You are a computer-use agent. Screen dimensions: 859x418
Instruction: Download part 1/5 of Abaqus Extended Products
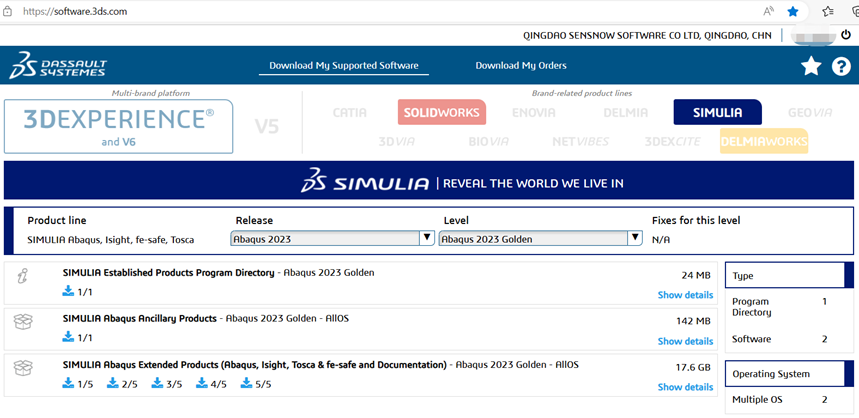click(x=77, y=384)
